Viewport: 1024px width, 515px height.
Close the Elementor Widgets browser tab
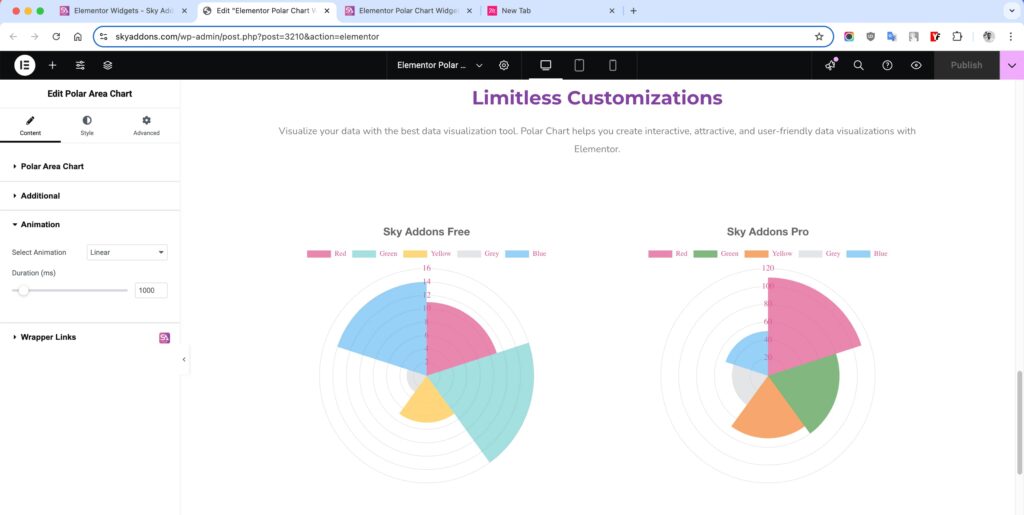pos(184,11)
